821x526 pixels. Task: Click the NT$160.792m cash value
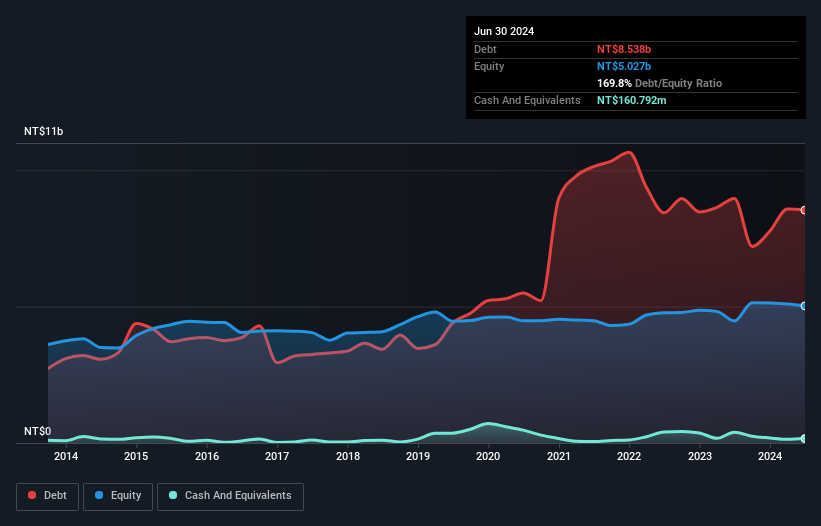coord(631,100)
